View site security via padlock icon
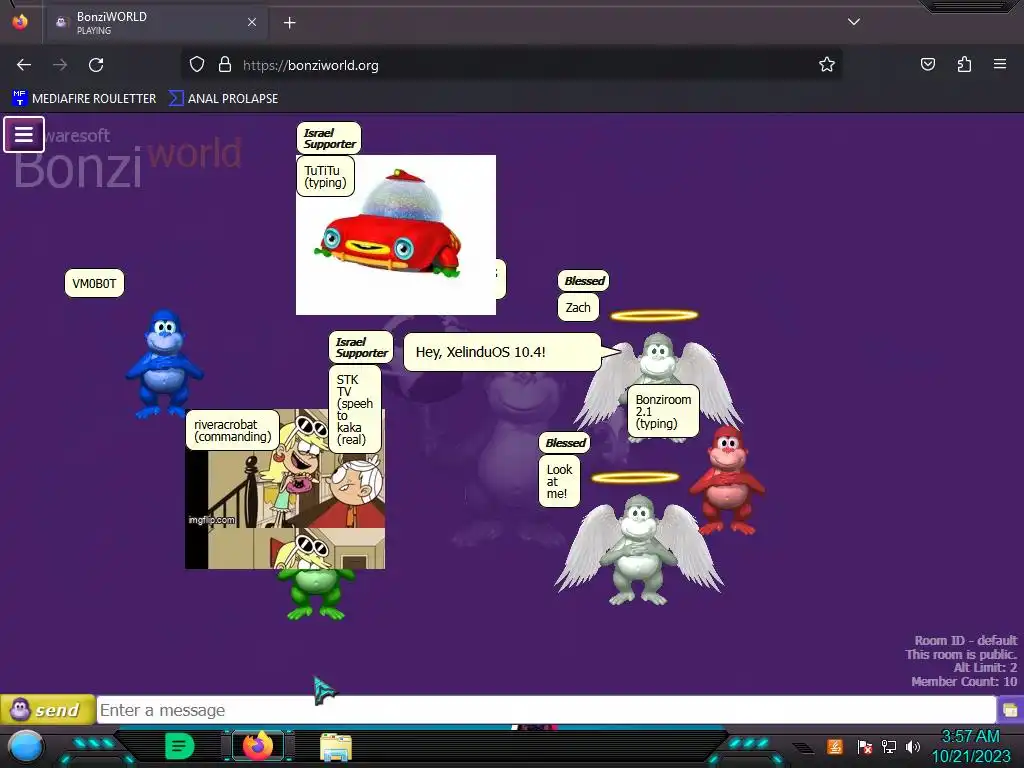 click(x=225, y=65)
